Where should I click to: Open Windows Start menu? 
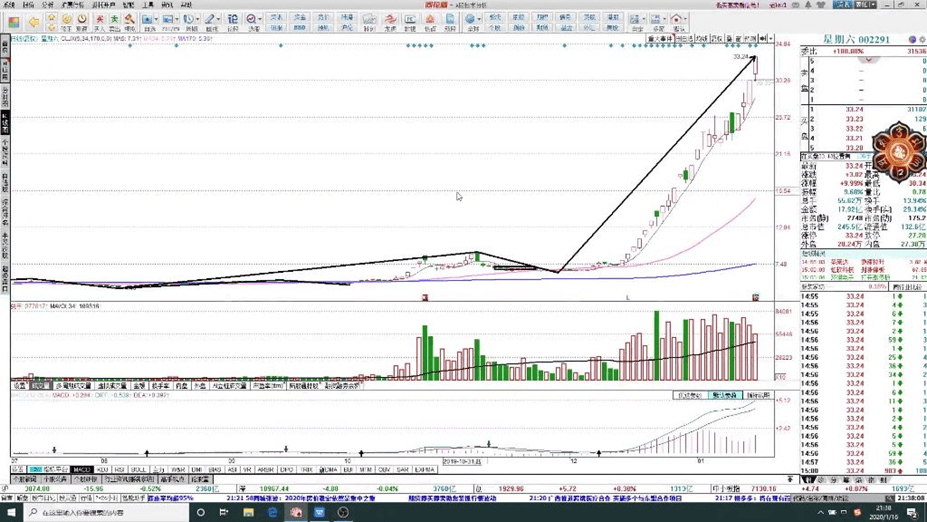click(x=10, y=512)
